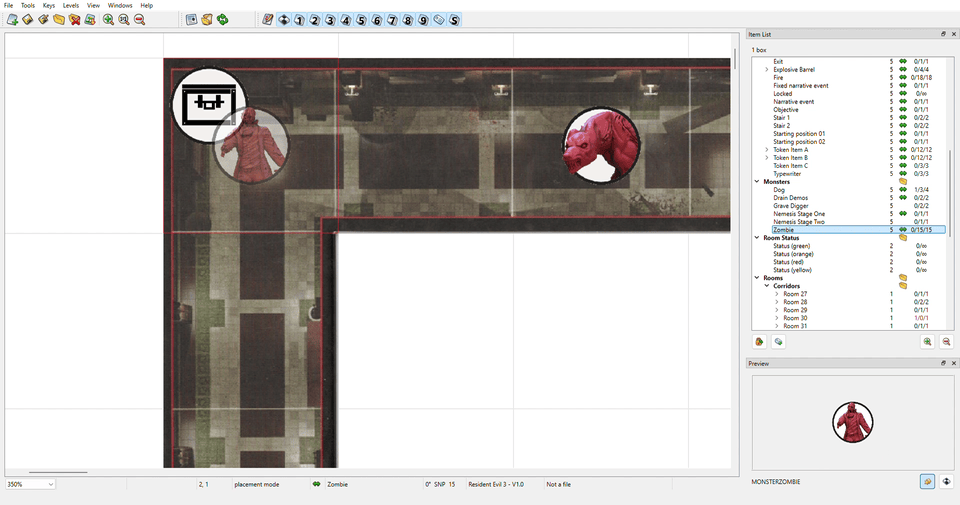Collapse the Monsters category
This screenshot has height=505, width=960.
[x=757, y=182]
